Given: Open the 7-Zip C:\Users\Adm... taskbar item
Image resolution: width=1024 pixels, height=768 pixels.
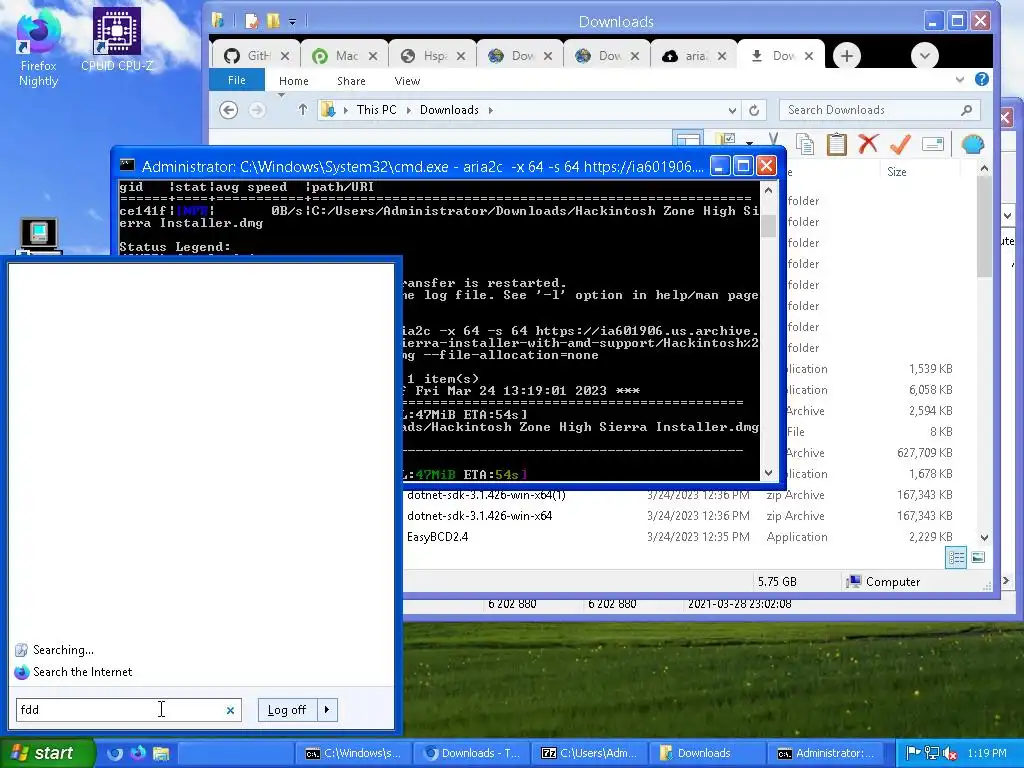Looking at the screenshot, I should (589, 753).
